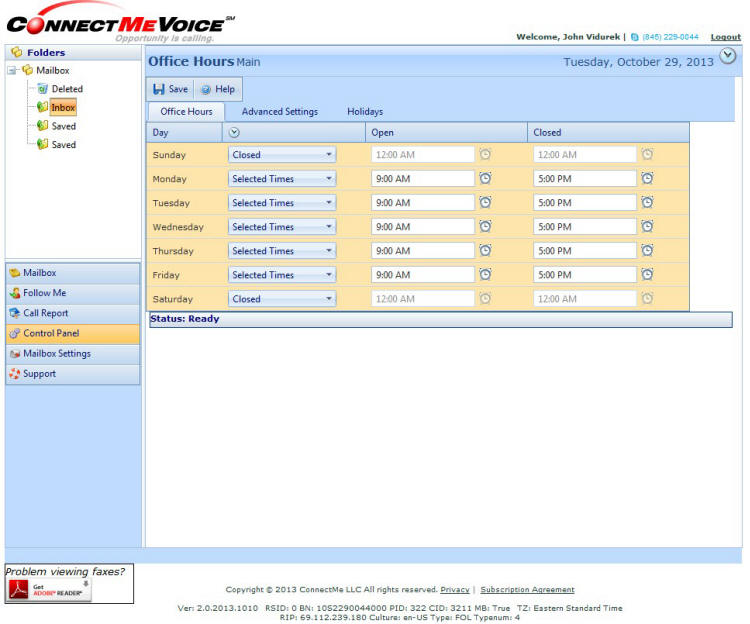Click the Friday closed time field
This screenshot has width=750, height=624.
tap(585, 274)
